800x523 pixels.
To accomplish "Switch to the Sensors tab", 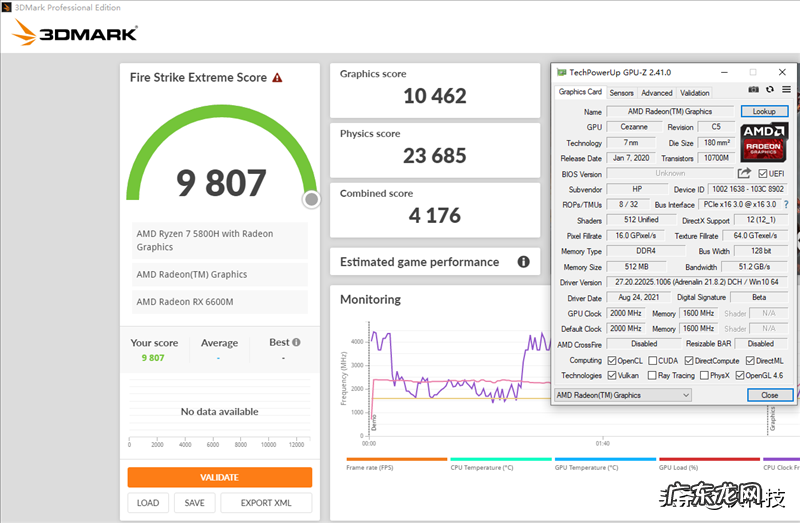I will click(x=621, y=93).
